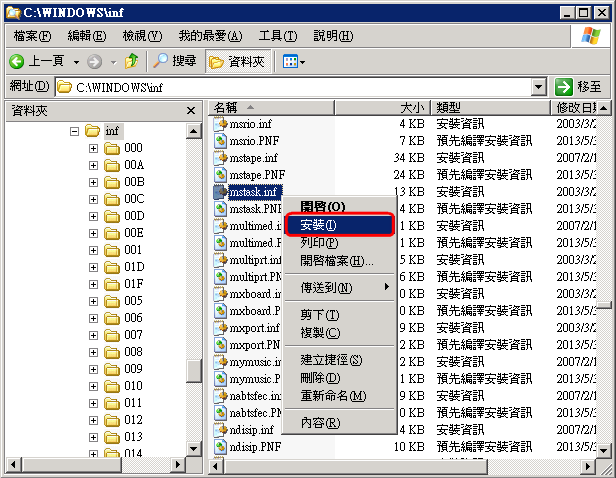Click the mstape.PNF file icon
The image size is (616, 478).
tap(220, 175)
